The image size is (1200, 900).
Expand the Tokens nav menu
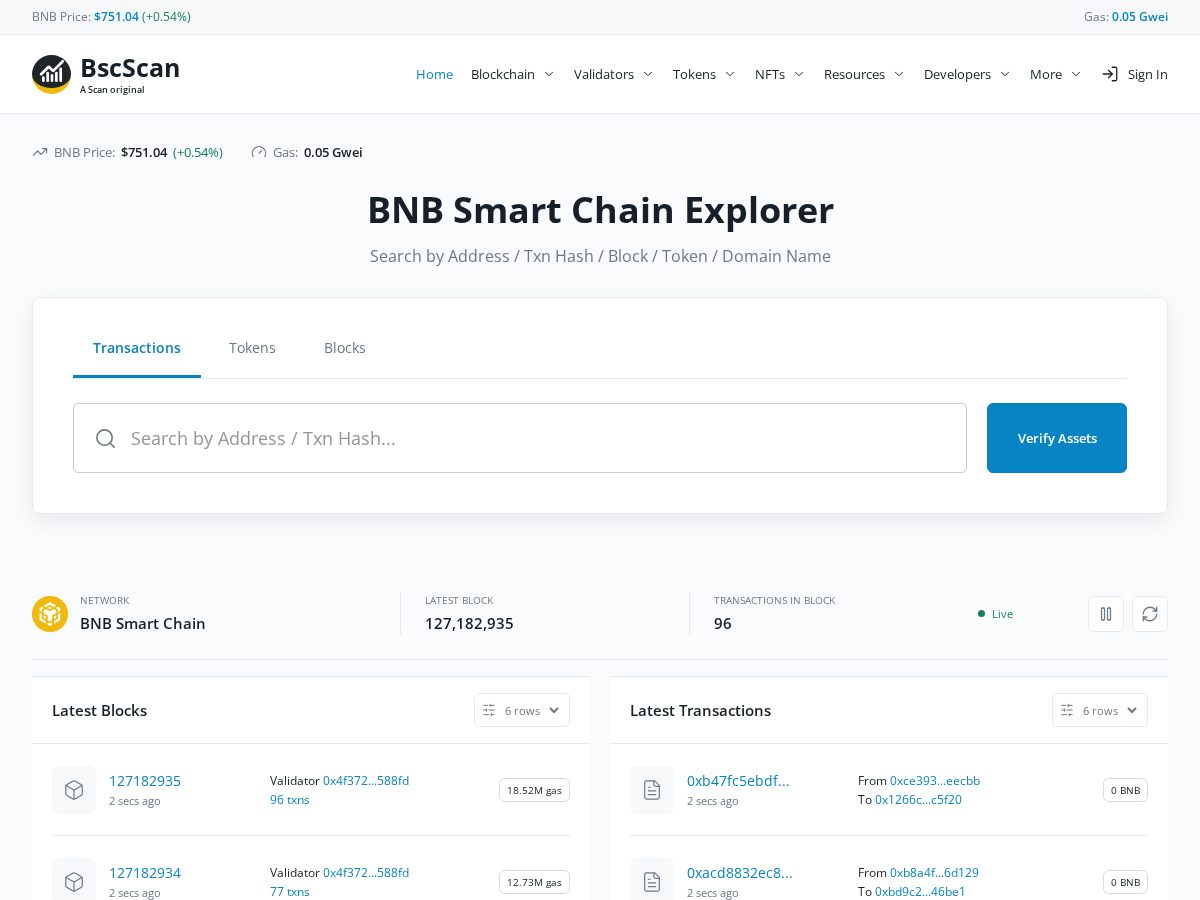(x=704, y=74)
